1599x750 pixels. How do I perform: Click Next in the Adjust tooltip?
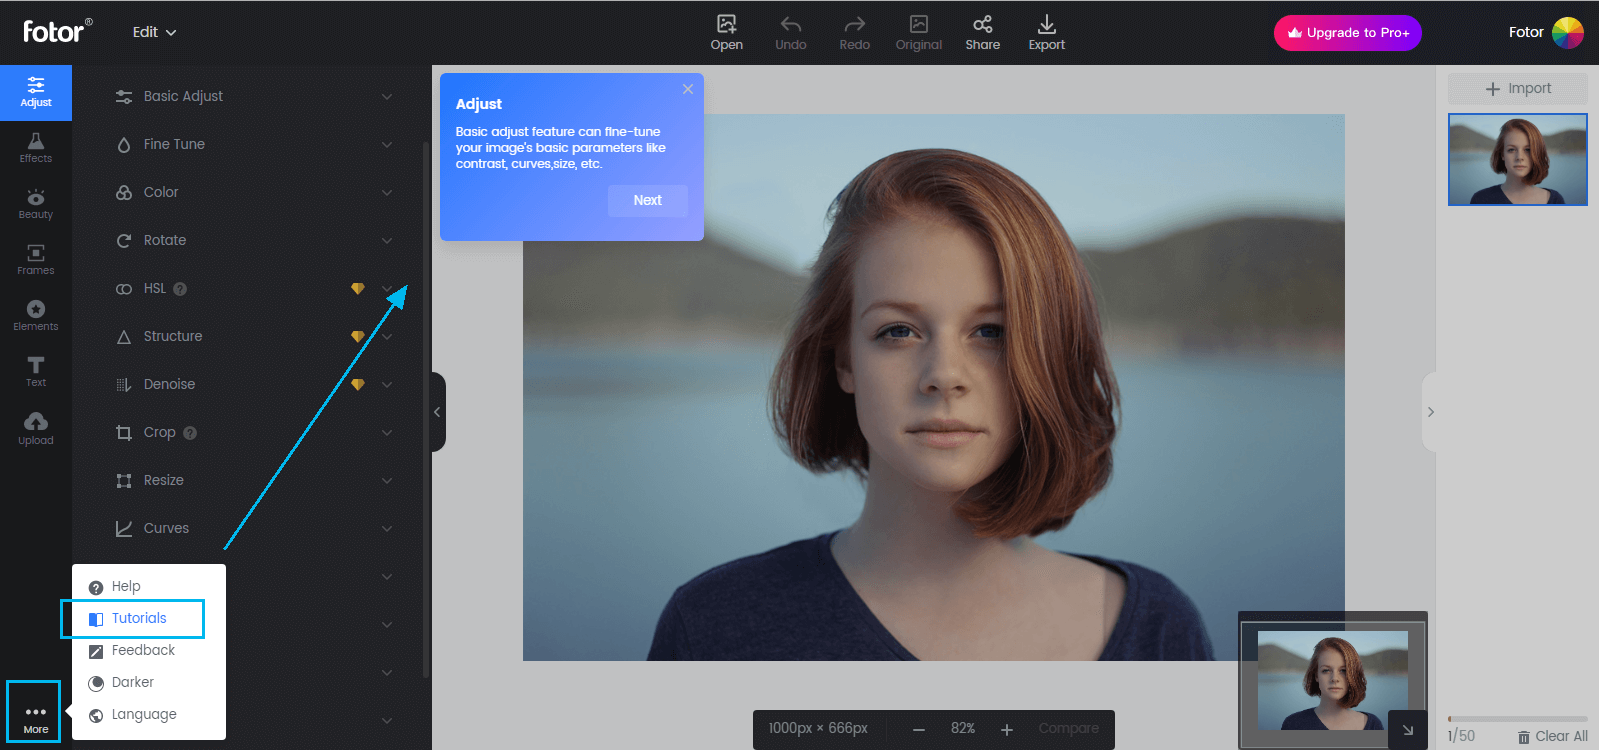click(x=647, y=200)
